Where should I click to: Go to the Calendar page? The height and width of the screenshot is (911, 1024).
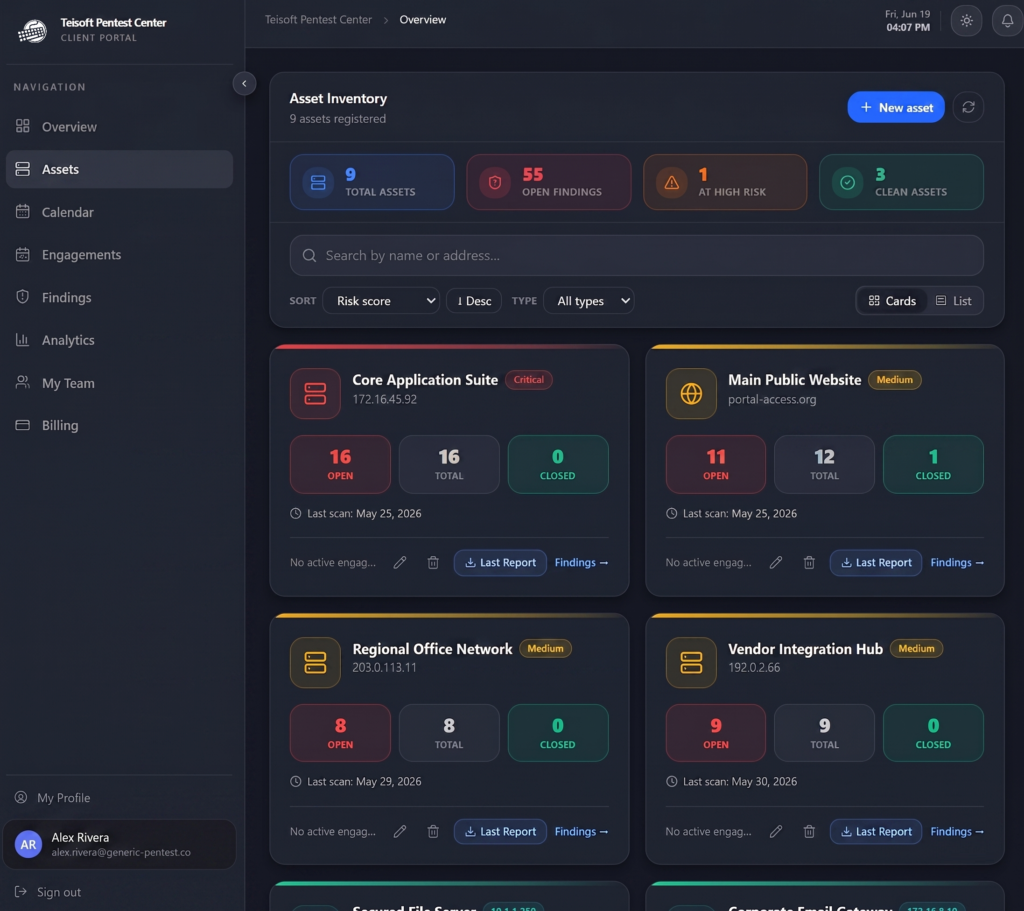[120, 212]
